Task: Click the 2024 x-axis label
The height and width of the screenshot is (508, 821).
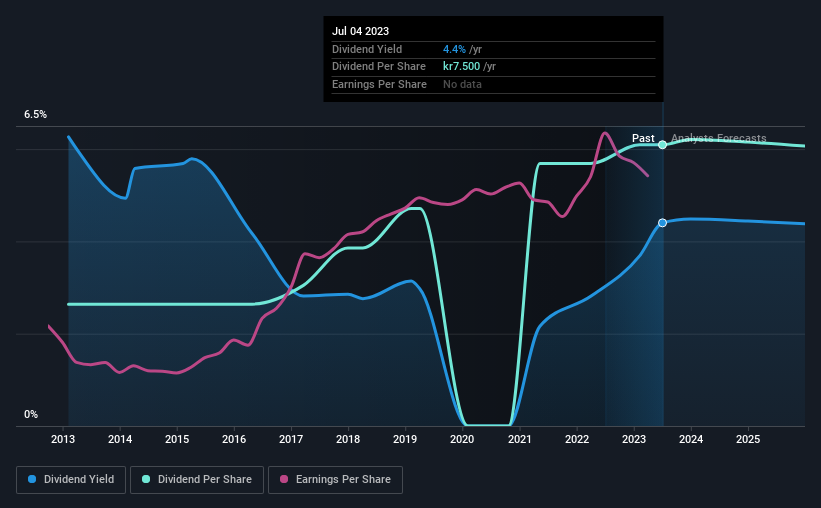Action: pos(691,439)
